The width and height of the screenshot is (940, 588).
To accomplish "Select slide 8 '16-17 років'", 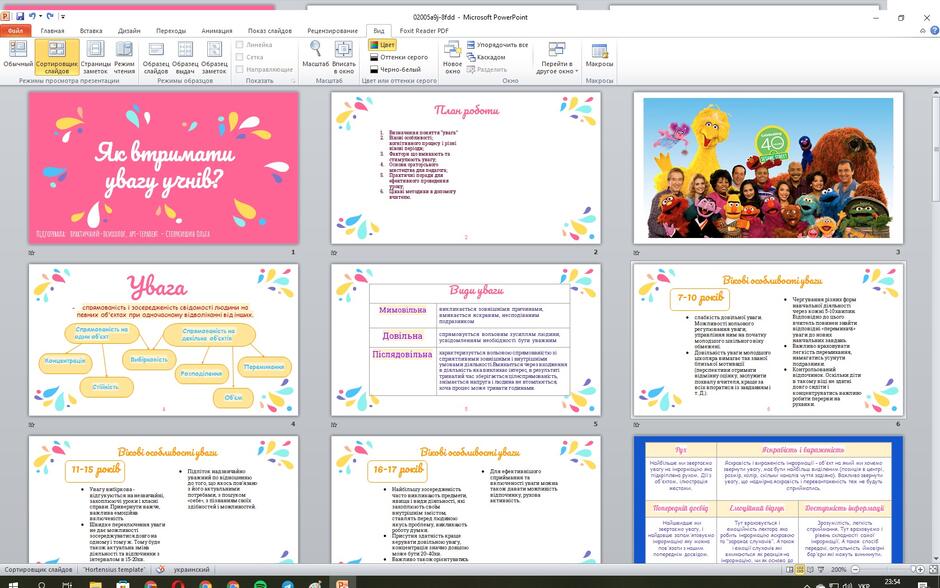I will point(466,499).
